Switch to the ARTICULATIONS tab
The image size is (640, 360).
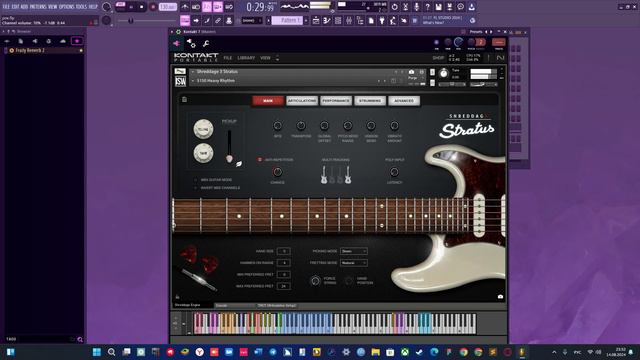pyautogui.click(x=302, y=101)
